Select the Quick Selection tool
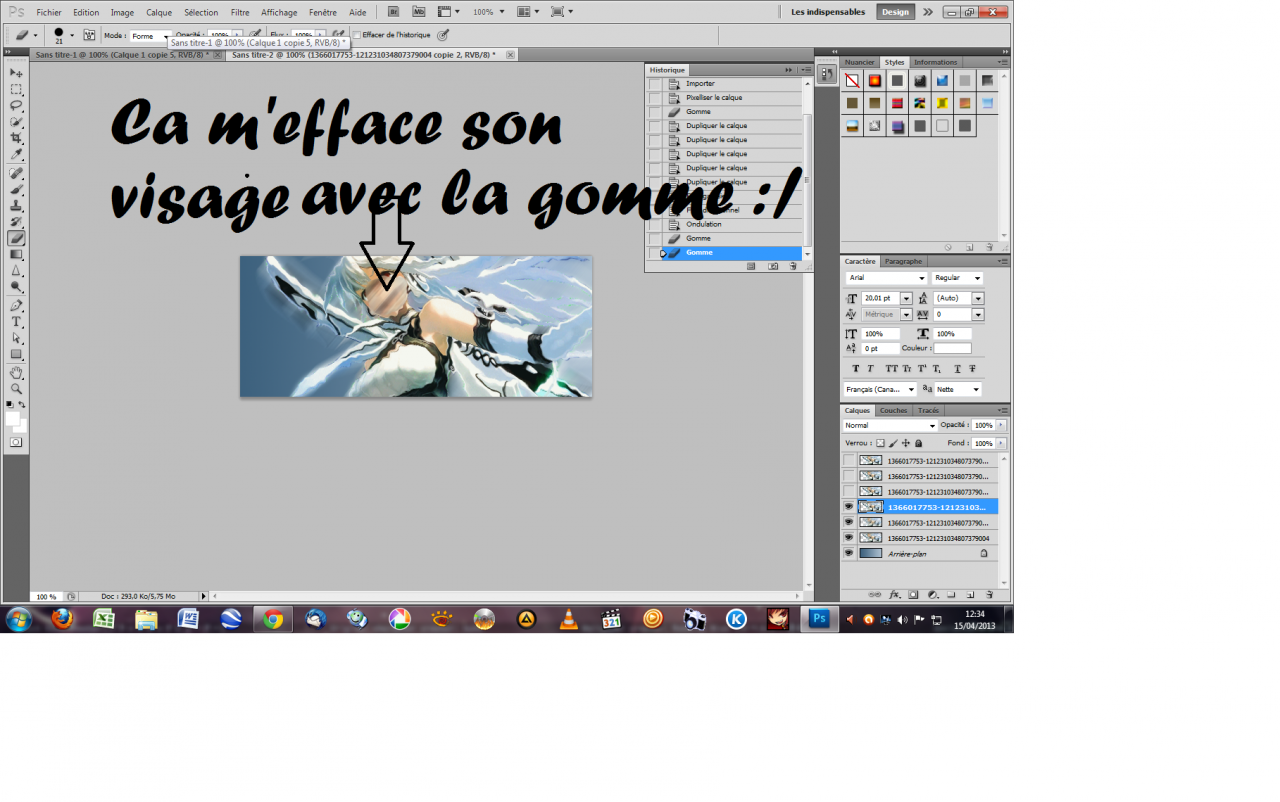The image size is (1280, 802). (x=16, y=121)
